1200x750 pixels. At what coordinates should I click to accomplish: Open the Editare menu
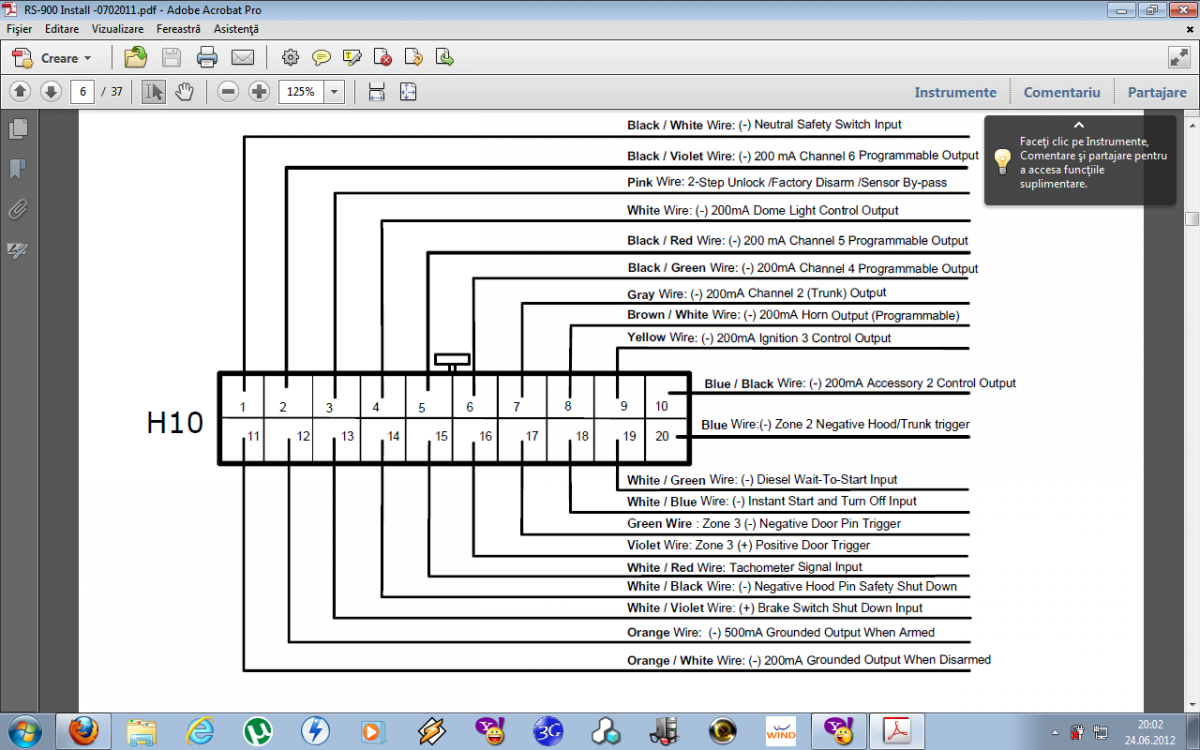click(62, 30)
